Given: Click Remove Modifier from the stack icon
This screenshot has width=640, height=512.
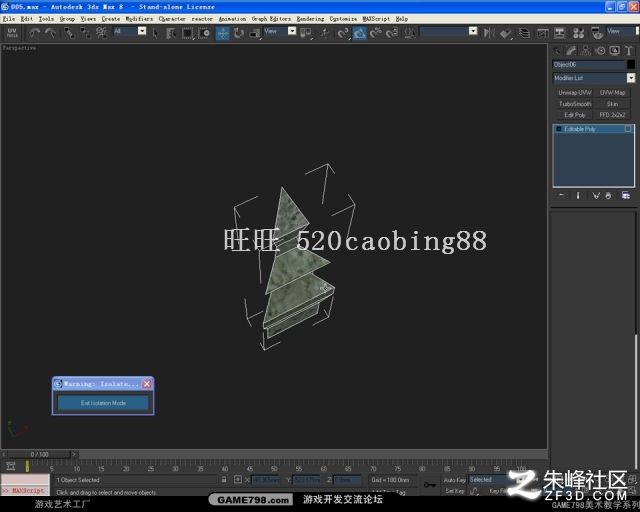Looking at the screenshot, I should click(x=608, y=196).
